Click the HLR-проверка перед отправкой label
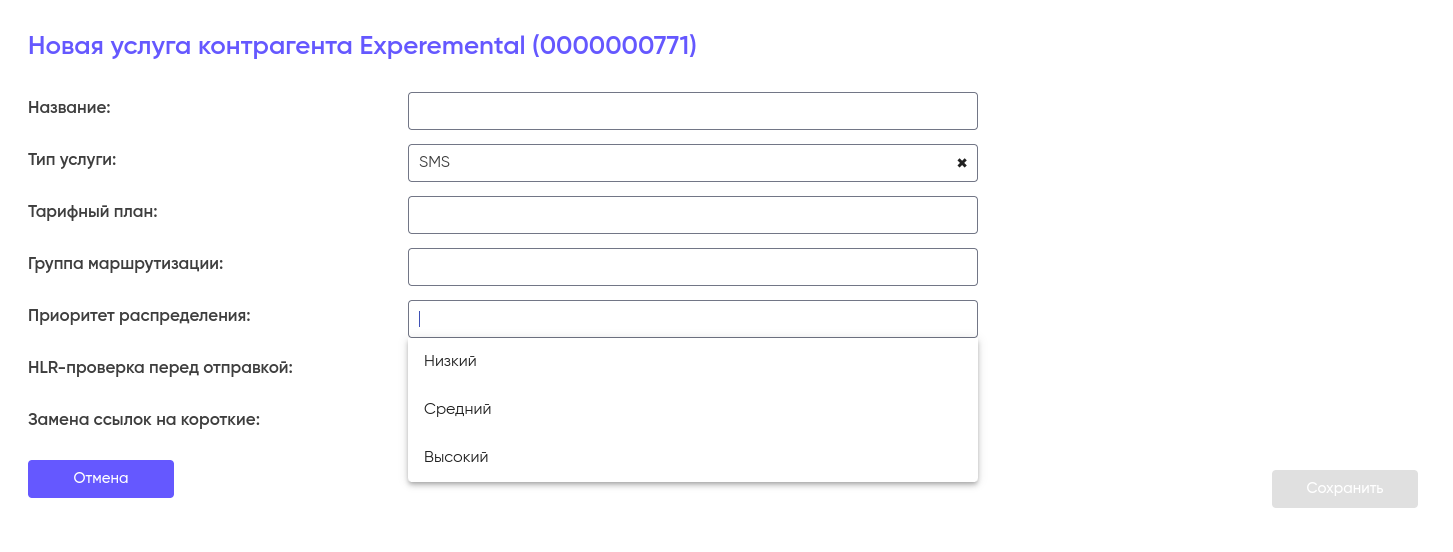The width and height of the screenshot is (1453, 552). pos(160,368)
